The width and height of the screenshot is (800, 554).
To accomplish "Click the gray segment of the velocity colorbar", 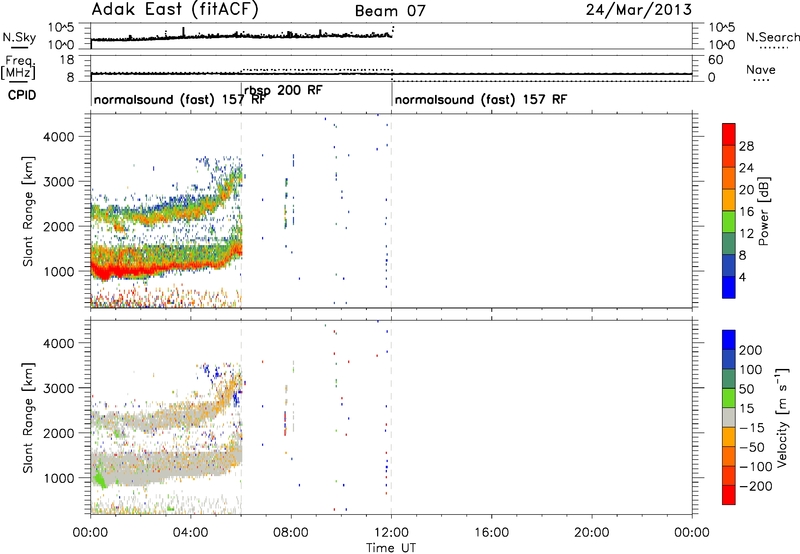I will [x=729, y=418].
